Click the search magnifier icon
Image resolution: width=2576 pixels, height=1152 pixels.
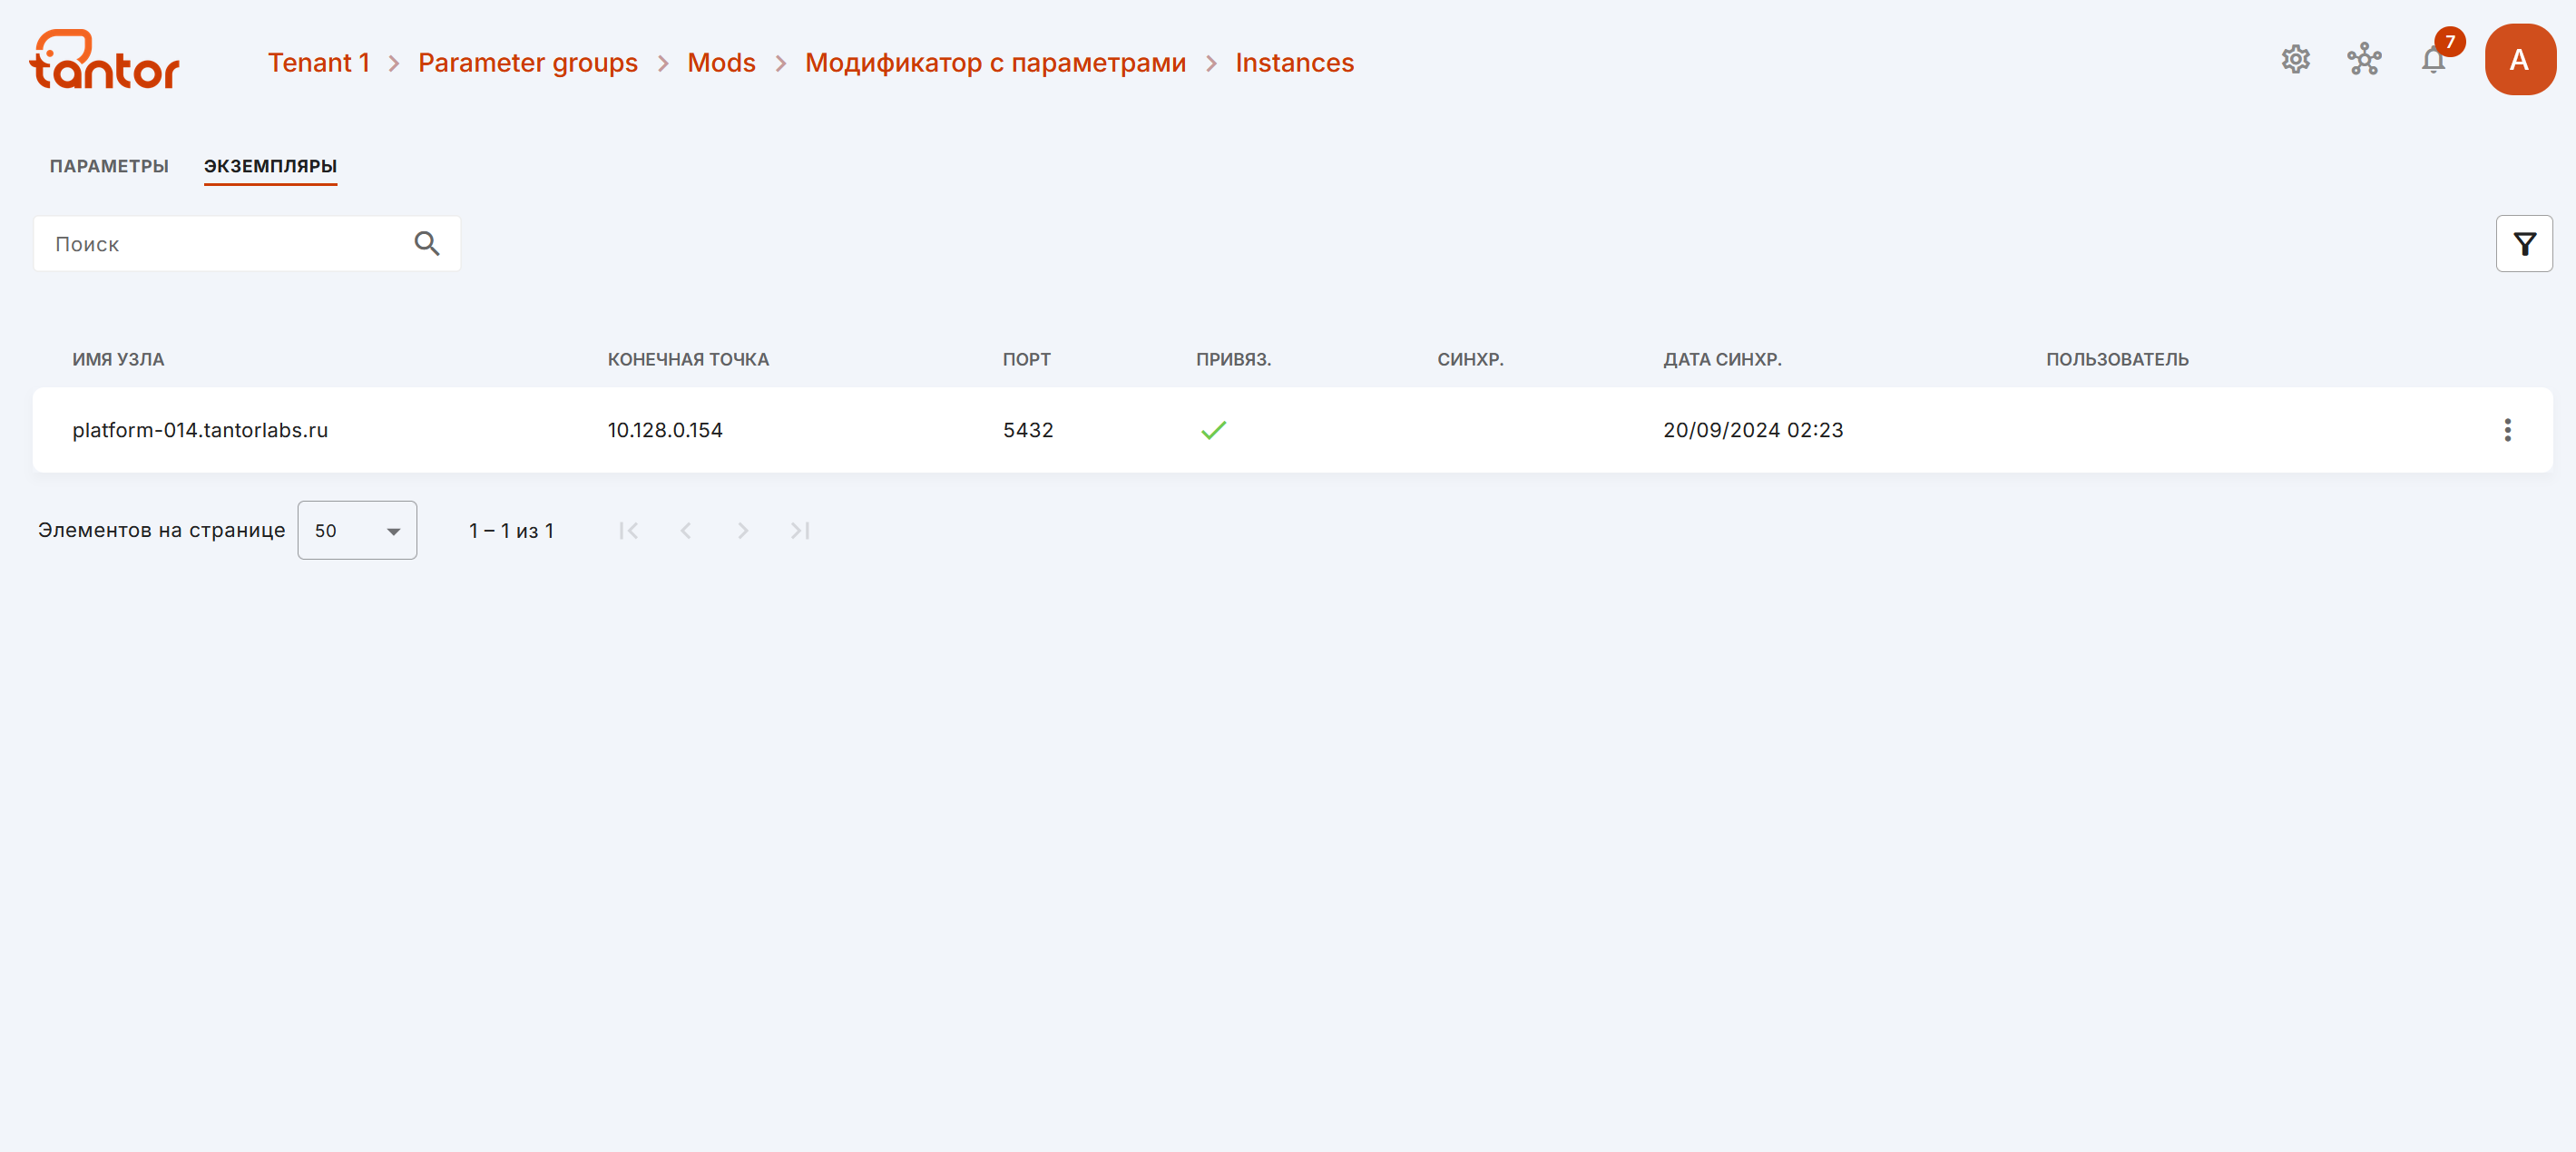click(427, 243)
